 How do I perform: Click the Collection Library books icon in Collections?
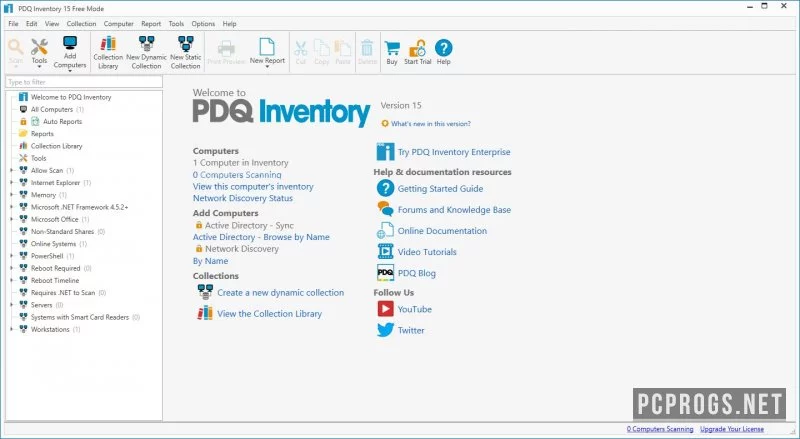coord(205,313)
